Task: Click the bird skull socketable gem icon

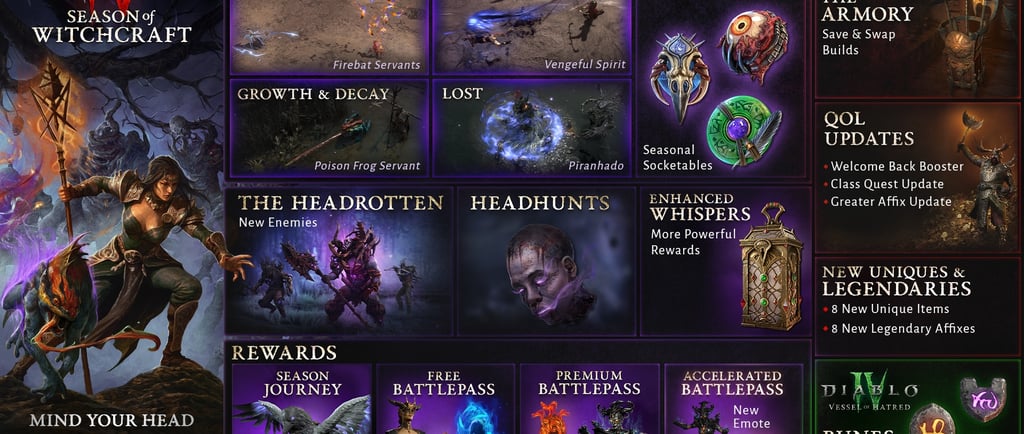Action: coord(680,77)
